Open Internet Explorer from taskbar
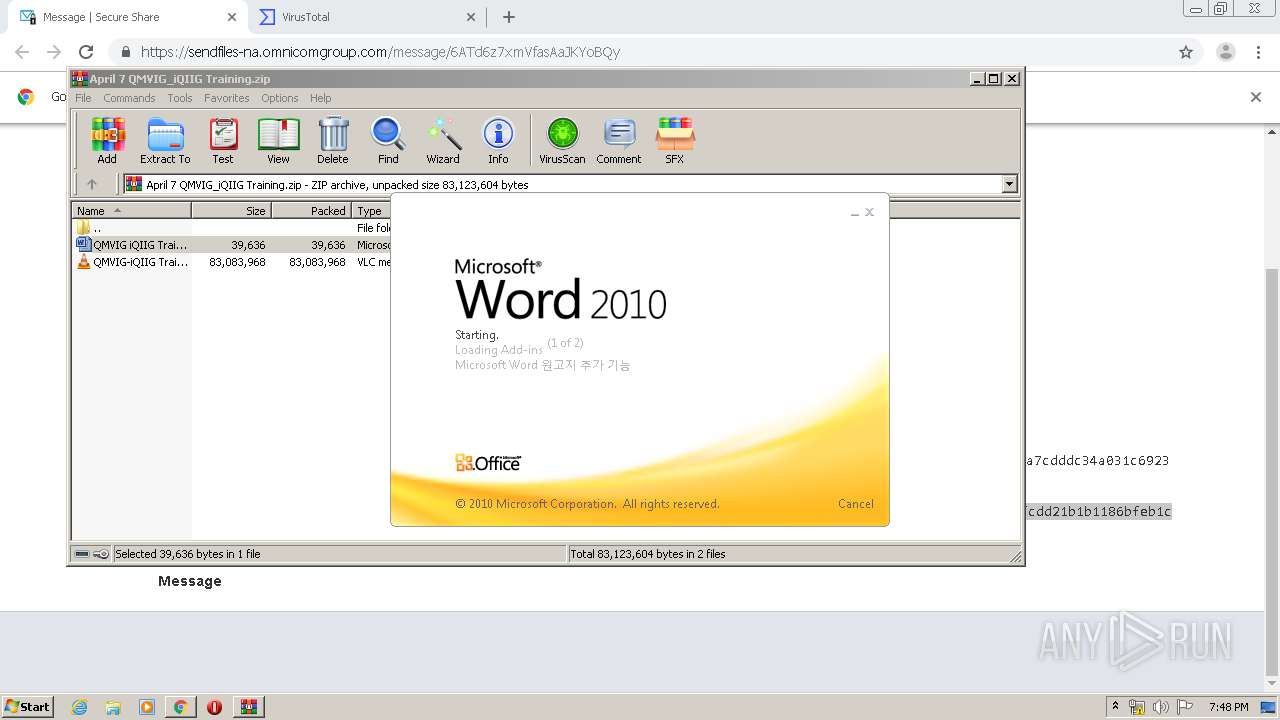This screenshot has width=1280, height=720. click(x=79, y=707)
